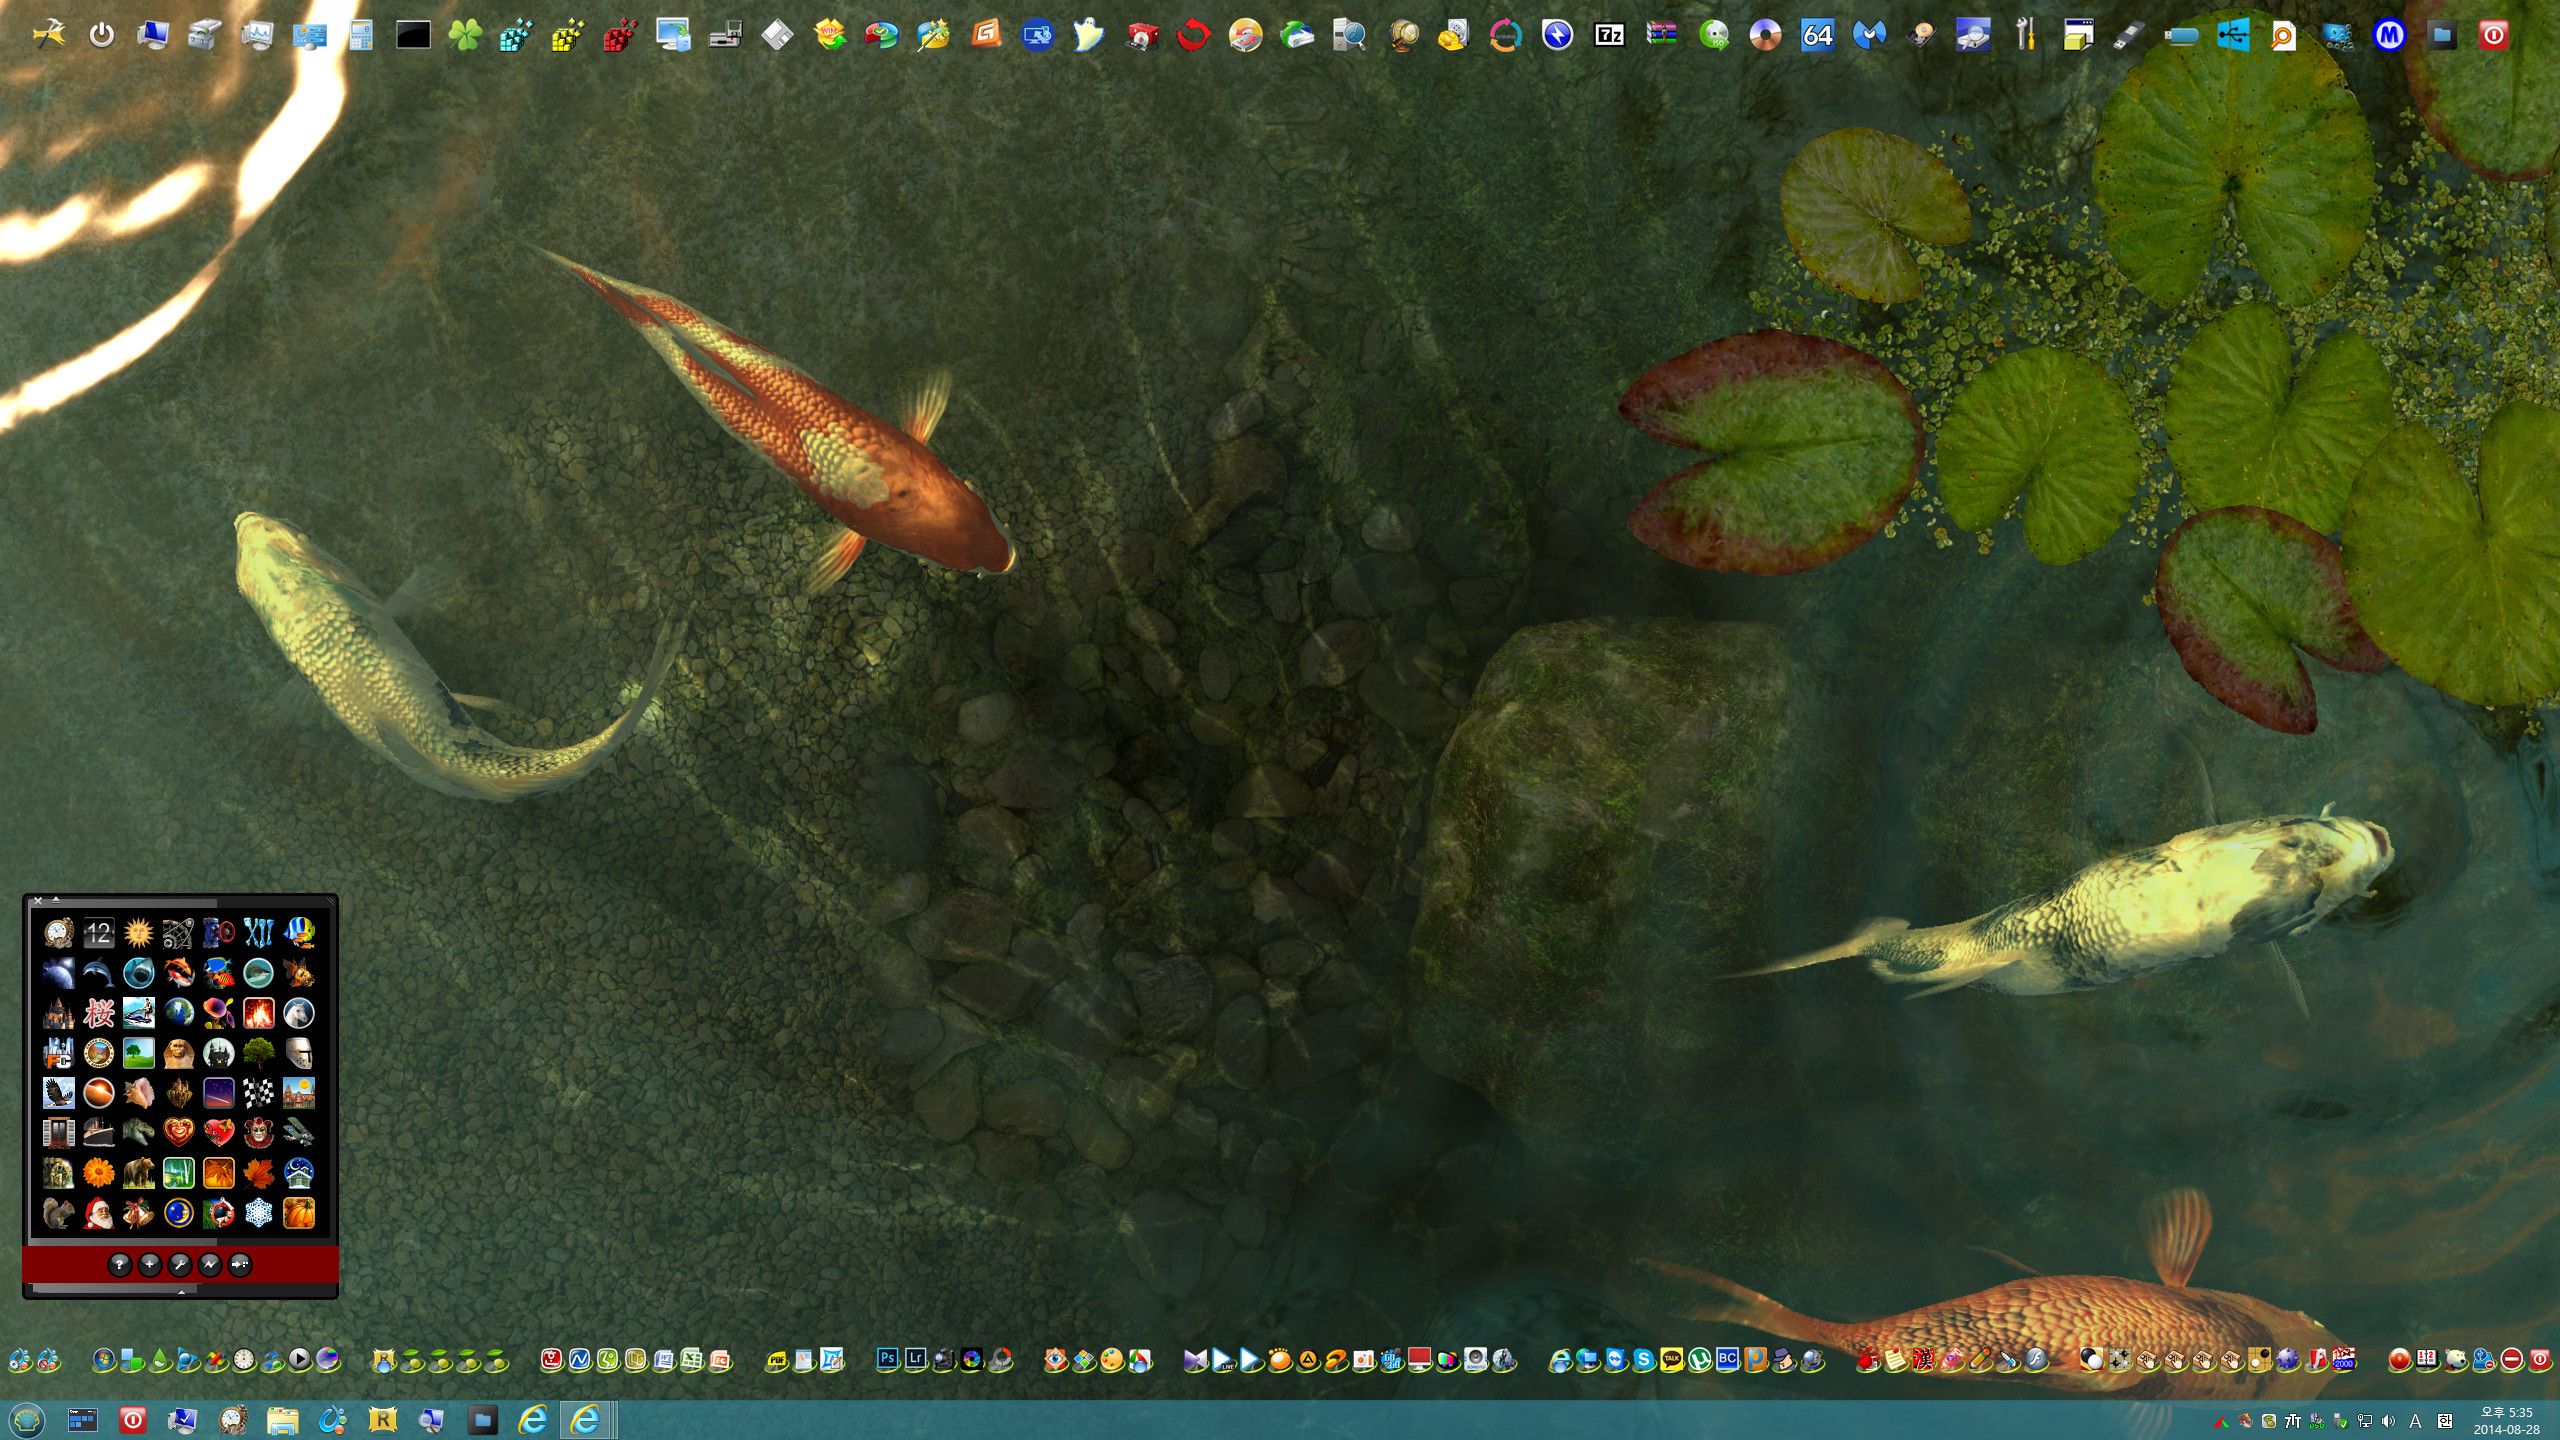Open the blue 64 icon
The width and height of the screenshot is (2560, 1440).
(1817, 35)
